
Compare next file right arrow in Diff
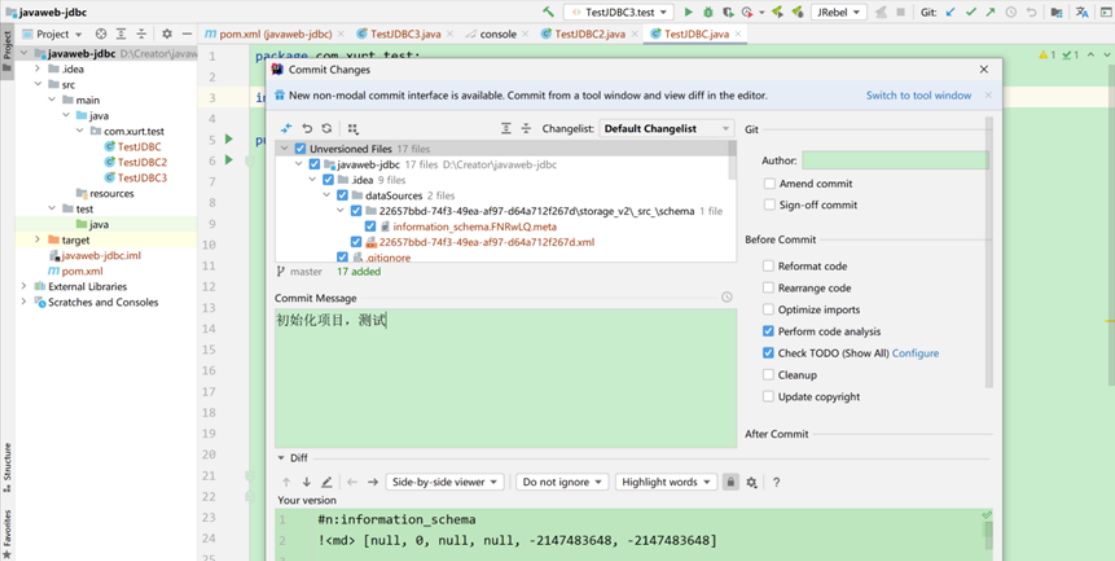click(373, 482)
